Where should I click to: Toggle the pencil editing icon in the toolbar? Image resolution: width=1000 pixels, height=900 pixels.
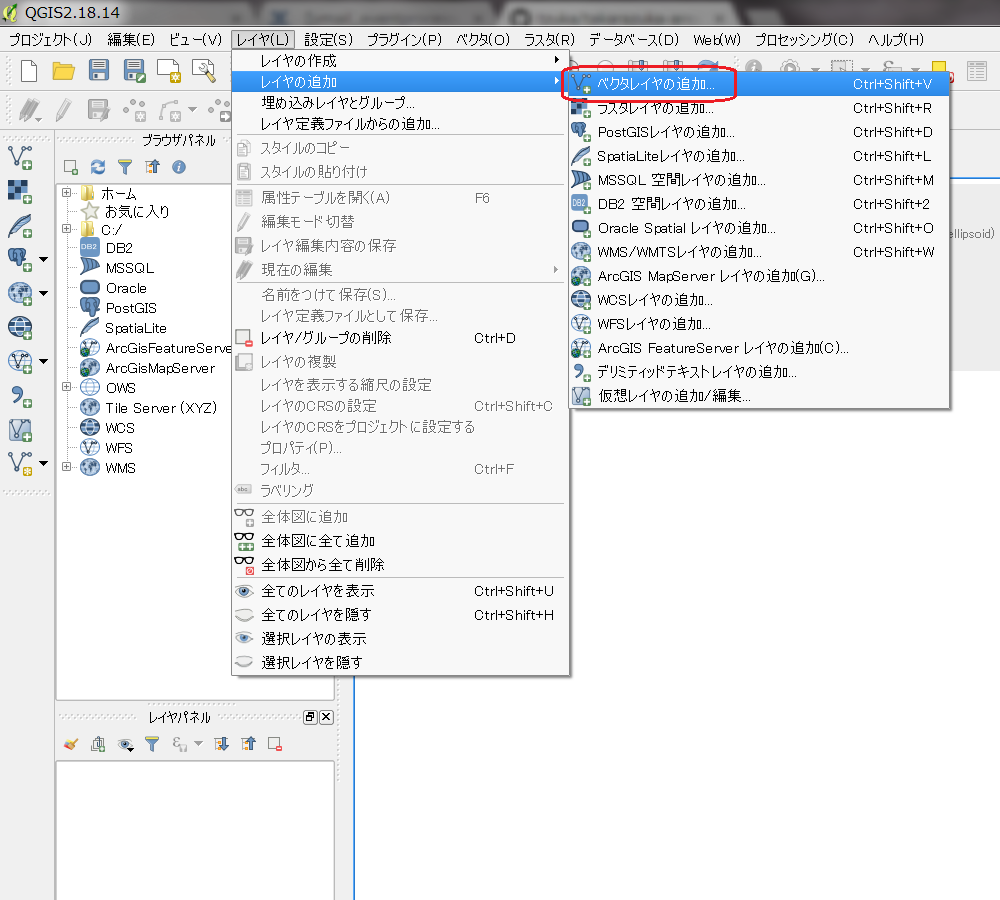point(63,110)
